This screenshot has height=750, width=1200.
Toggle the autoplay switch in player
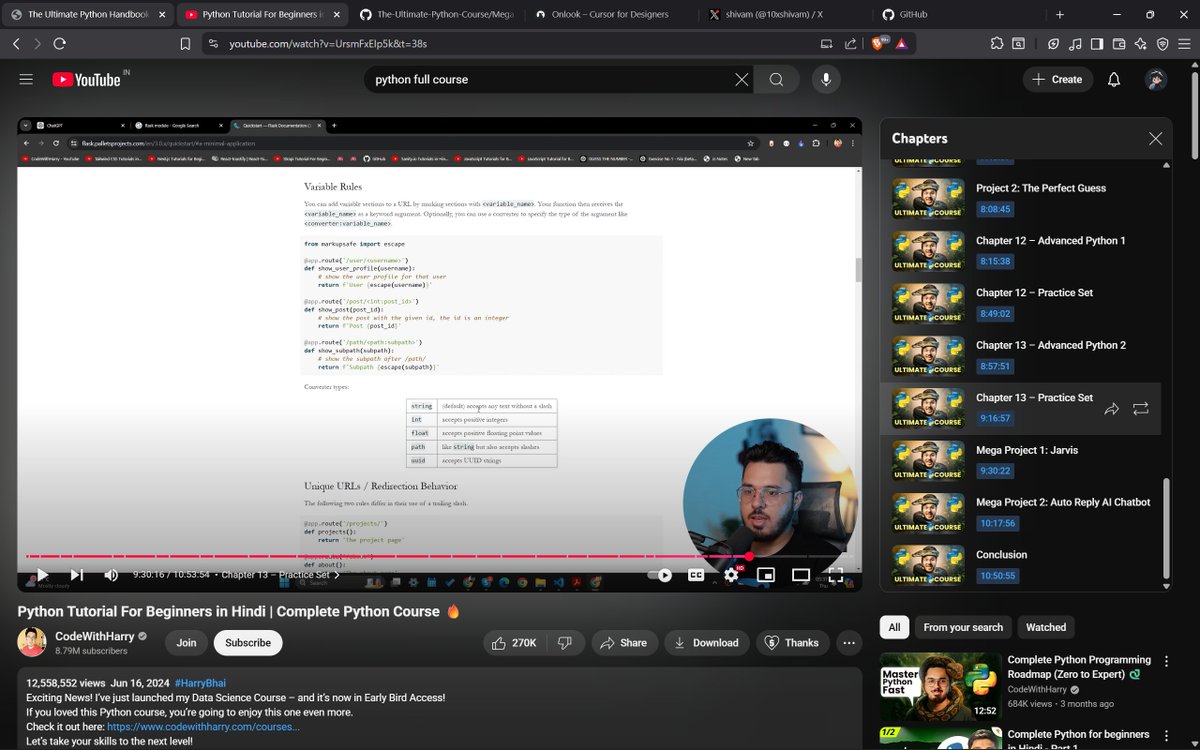(x=660, y=575)
